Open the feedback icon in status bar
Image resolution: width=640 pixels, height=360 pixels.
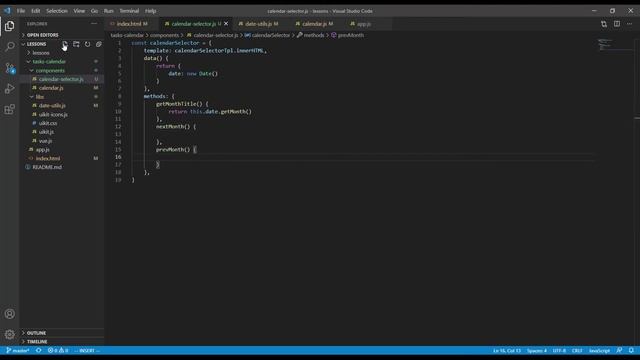620,351
